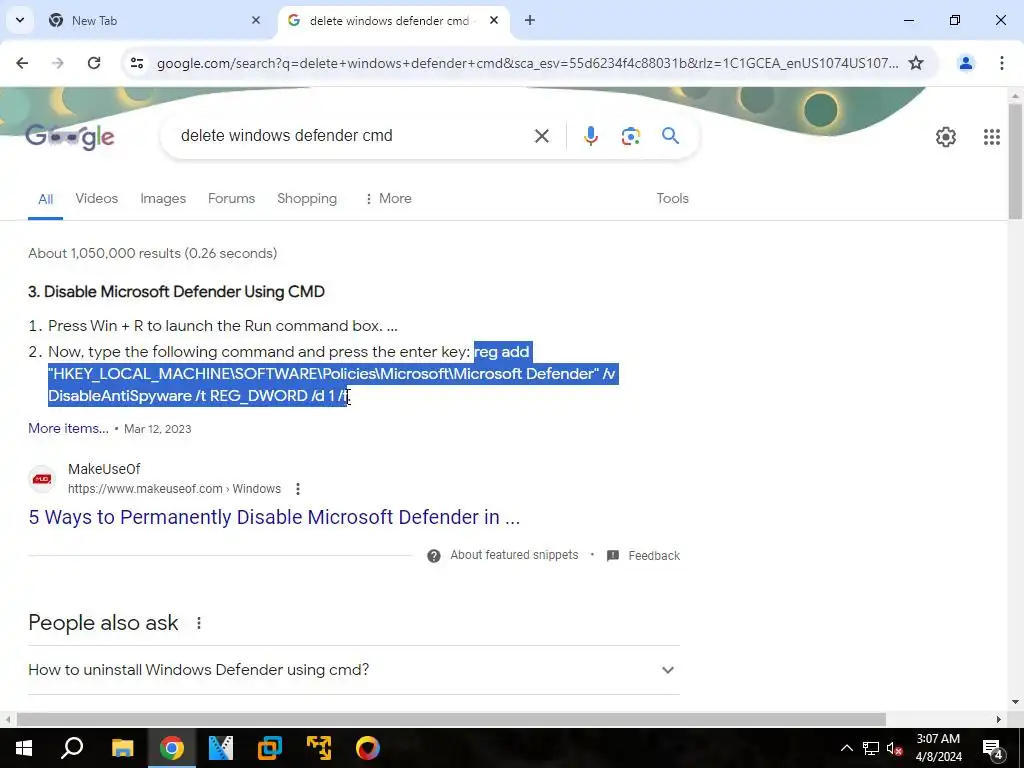Search by image with Lens icon
Screen dimensions: 1024x768
(630, 136)
